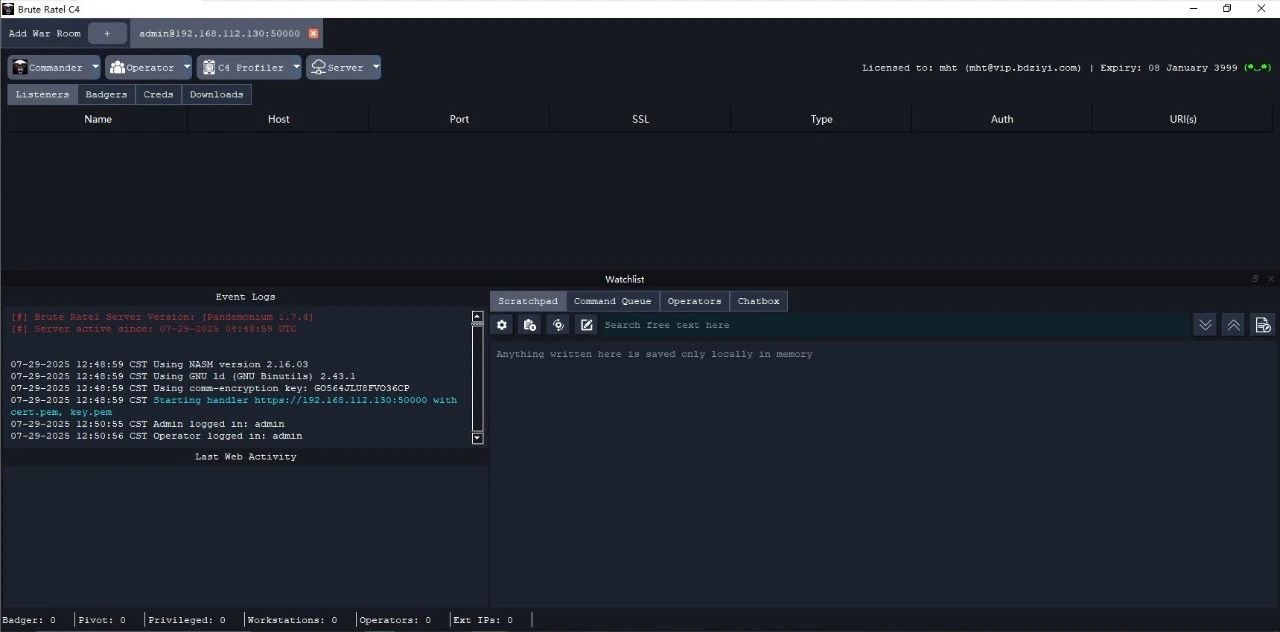Viewport: 1280px width, 632px height.
Task: Click the Server active since log line
Action: 154,329
